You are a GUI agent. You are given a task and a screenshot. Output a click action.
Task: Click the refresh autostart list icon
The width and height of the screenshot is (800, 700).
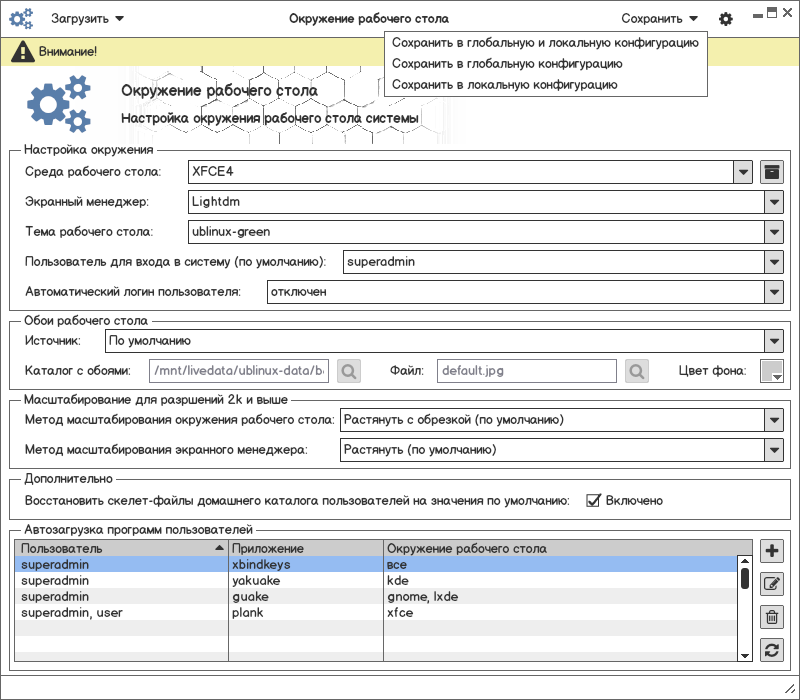point(771,650)
